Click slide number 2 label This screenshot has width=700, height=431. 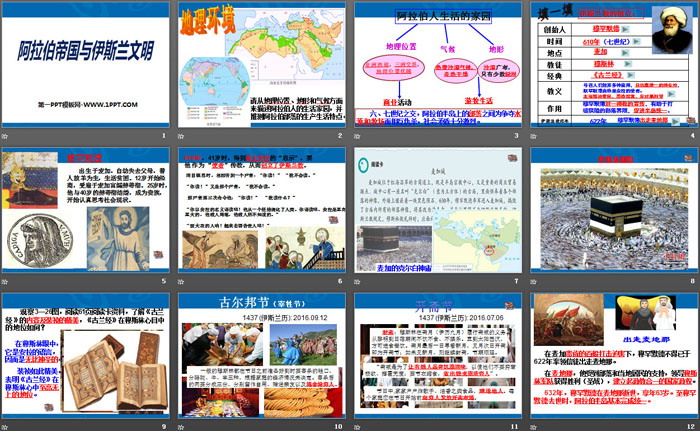click(340, 135)
